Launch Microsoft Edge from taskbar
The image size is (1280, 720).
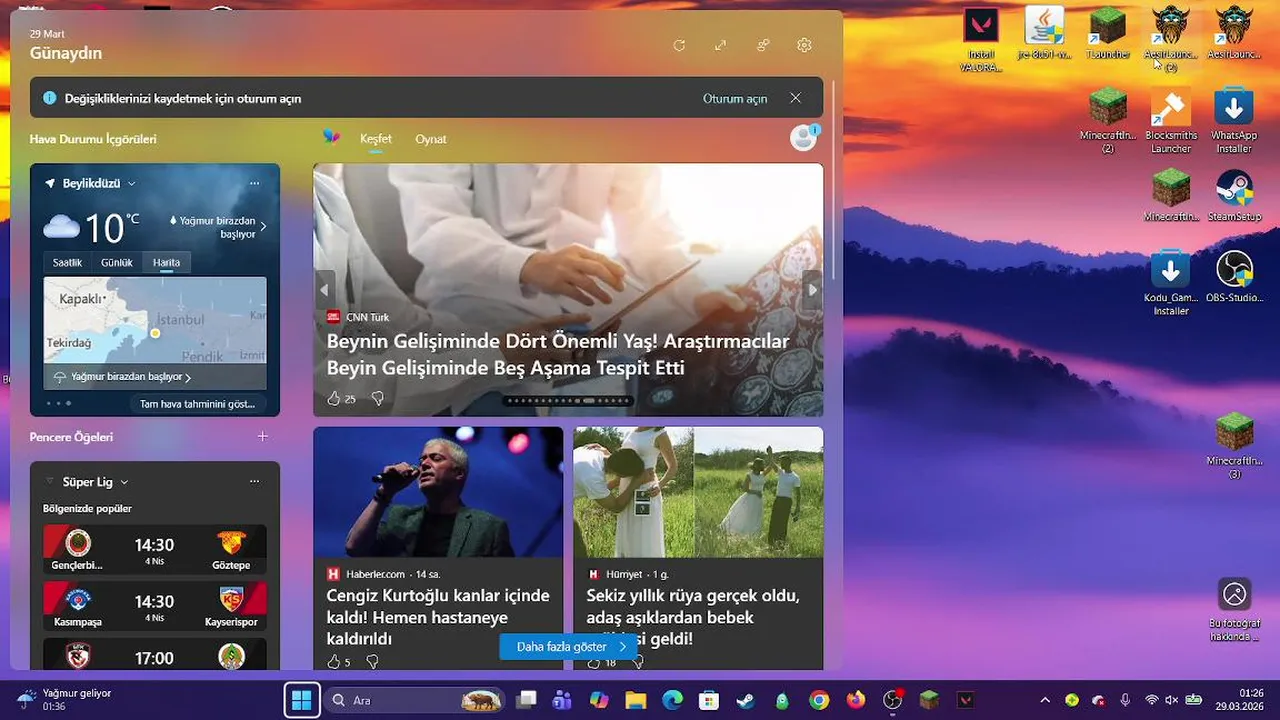[672, 700]
